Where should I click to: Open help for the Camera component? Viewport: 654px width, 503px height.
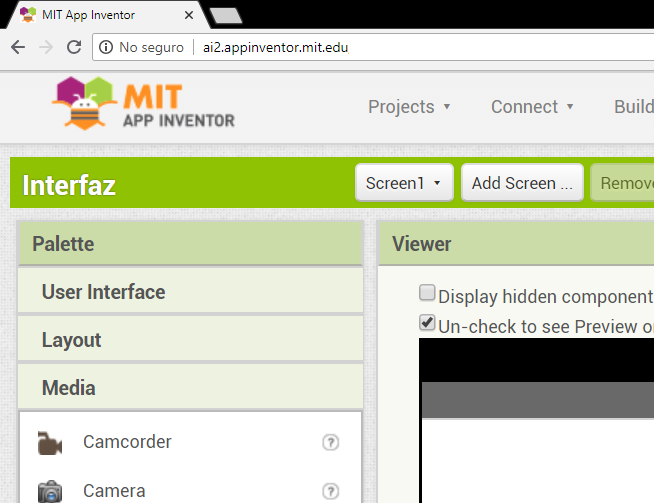click(x=331, y=491)
